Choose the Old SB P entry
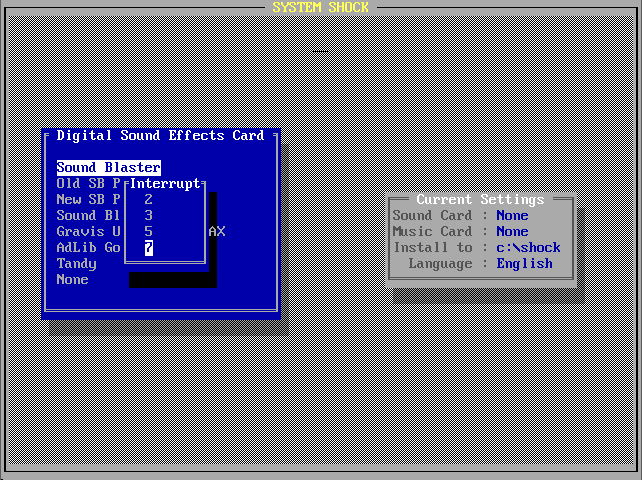 88,184
